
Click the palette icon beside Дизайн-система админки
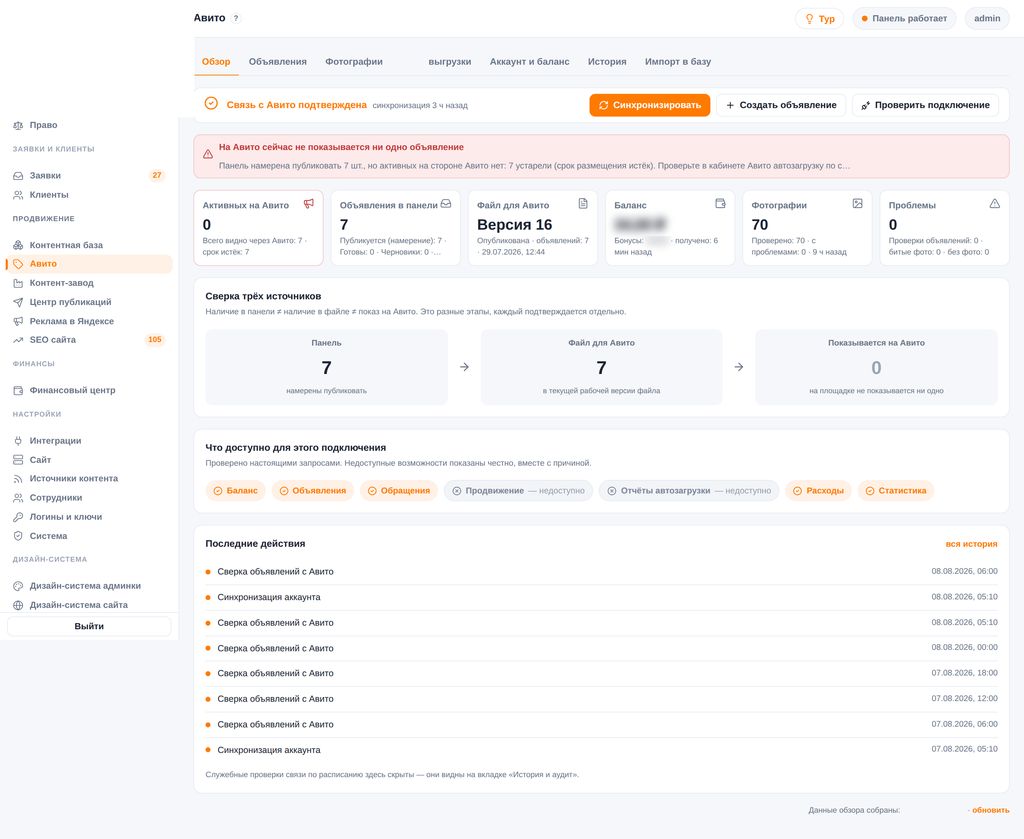point(18,586)
